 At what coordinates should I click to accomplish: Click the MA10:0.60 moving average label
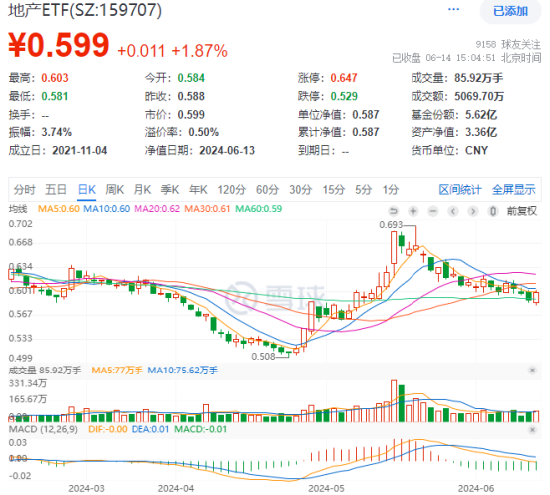[x=107, y=209]
